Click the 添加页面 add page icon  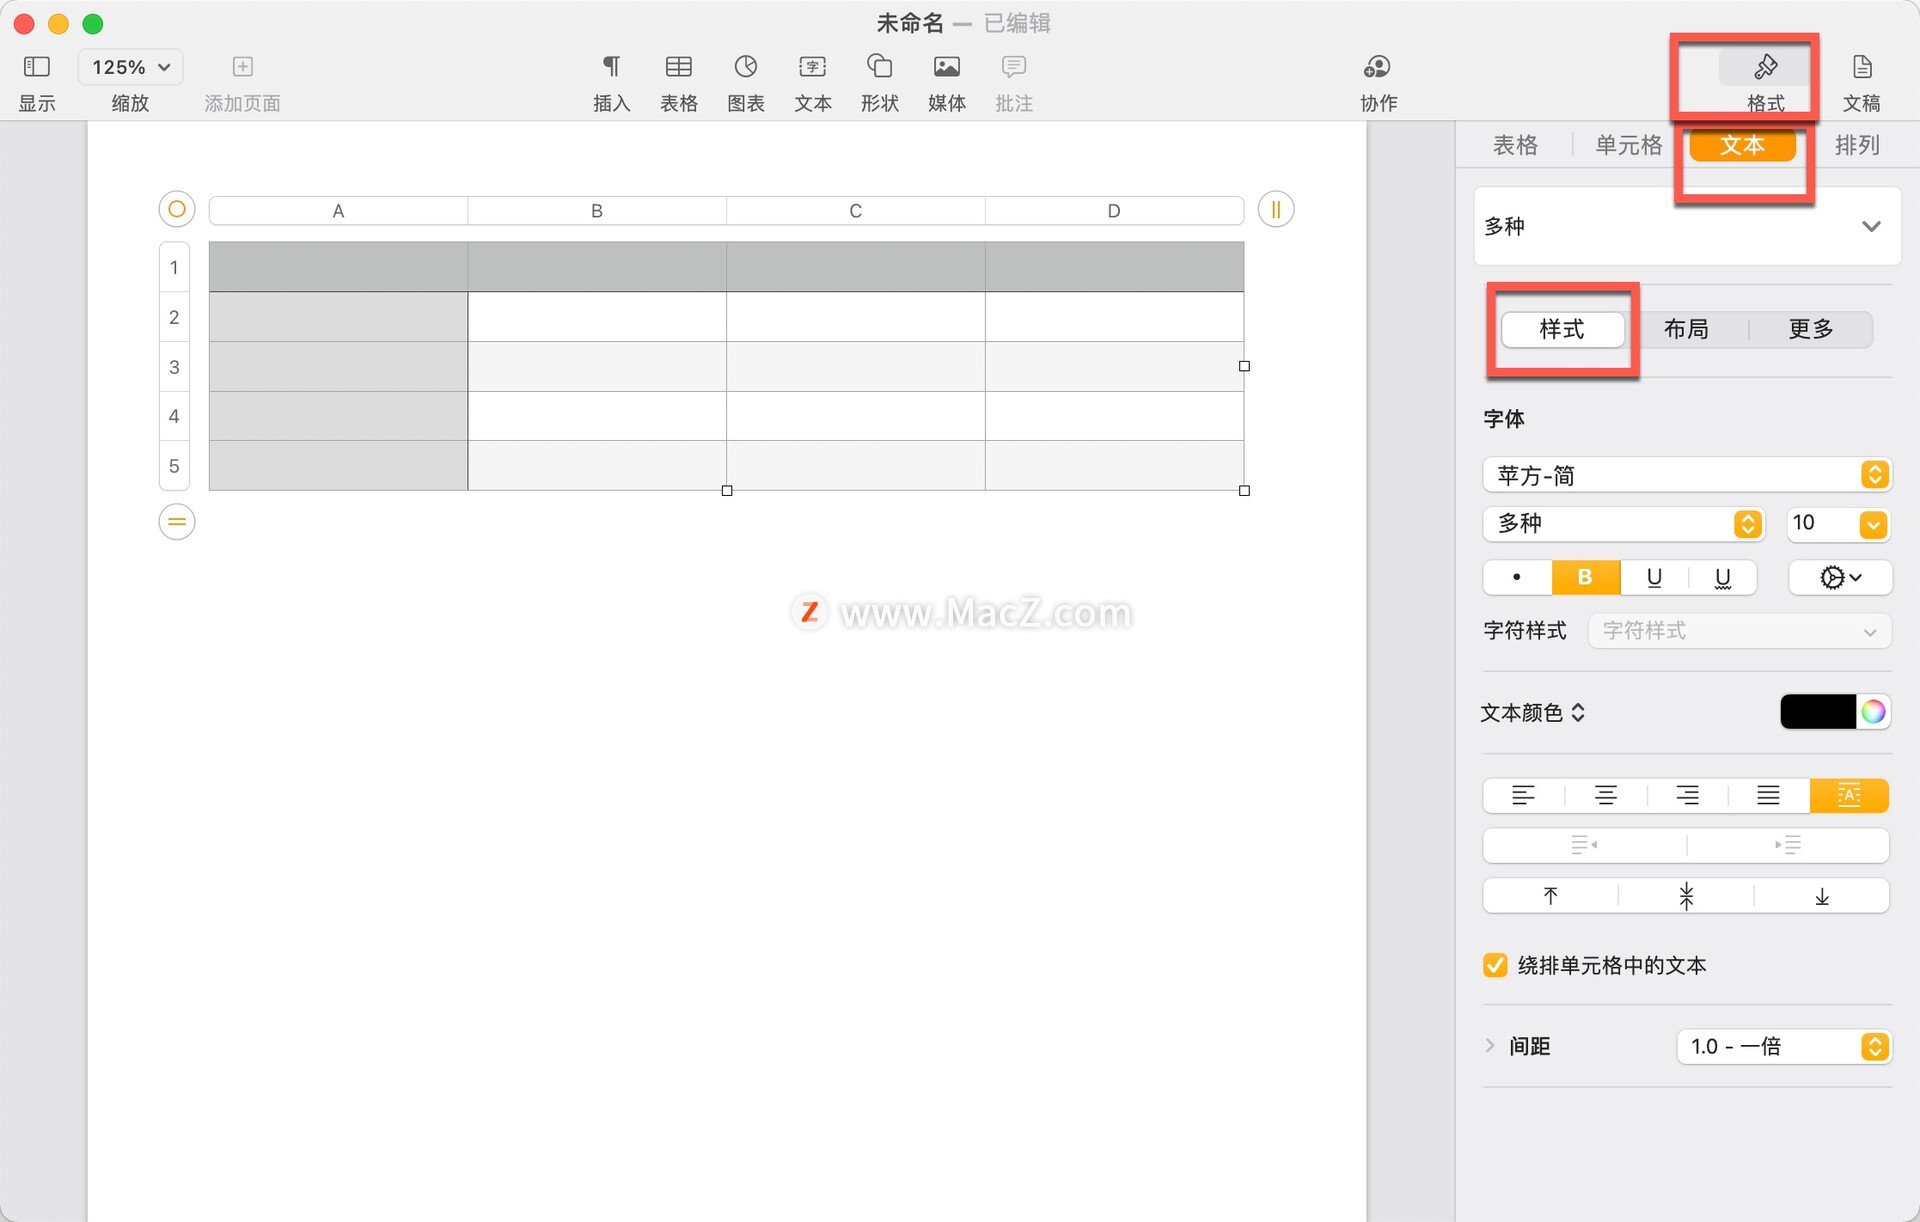242,67
